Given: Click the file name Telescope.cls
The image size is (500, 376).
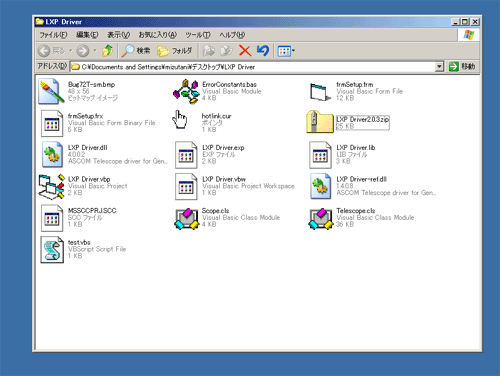Looking at the screenshot, I should [x=356, y=211].
